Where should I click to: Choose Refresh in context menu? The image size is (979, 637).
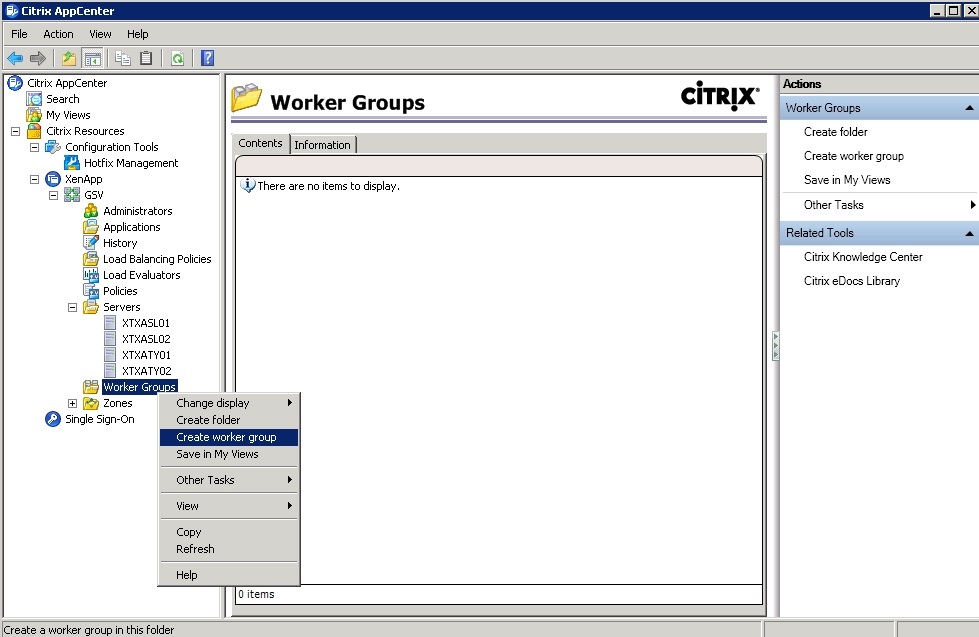click(x=229, y=549)
